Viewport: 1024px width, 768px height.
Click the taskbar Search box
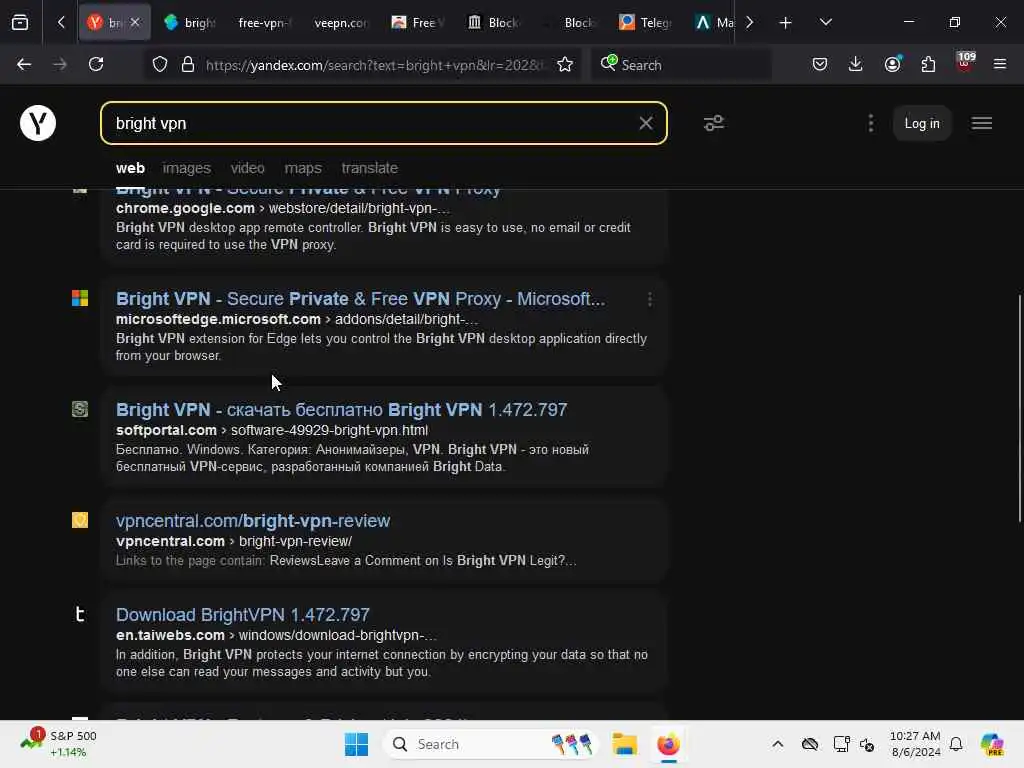[490, 744]
